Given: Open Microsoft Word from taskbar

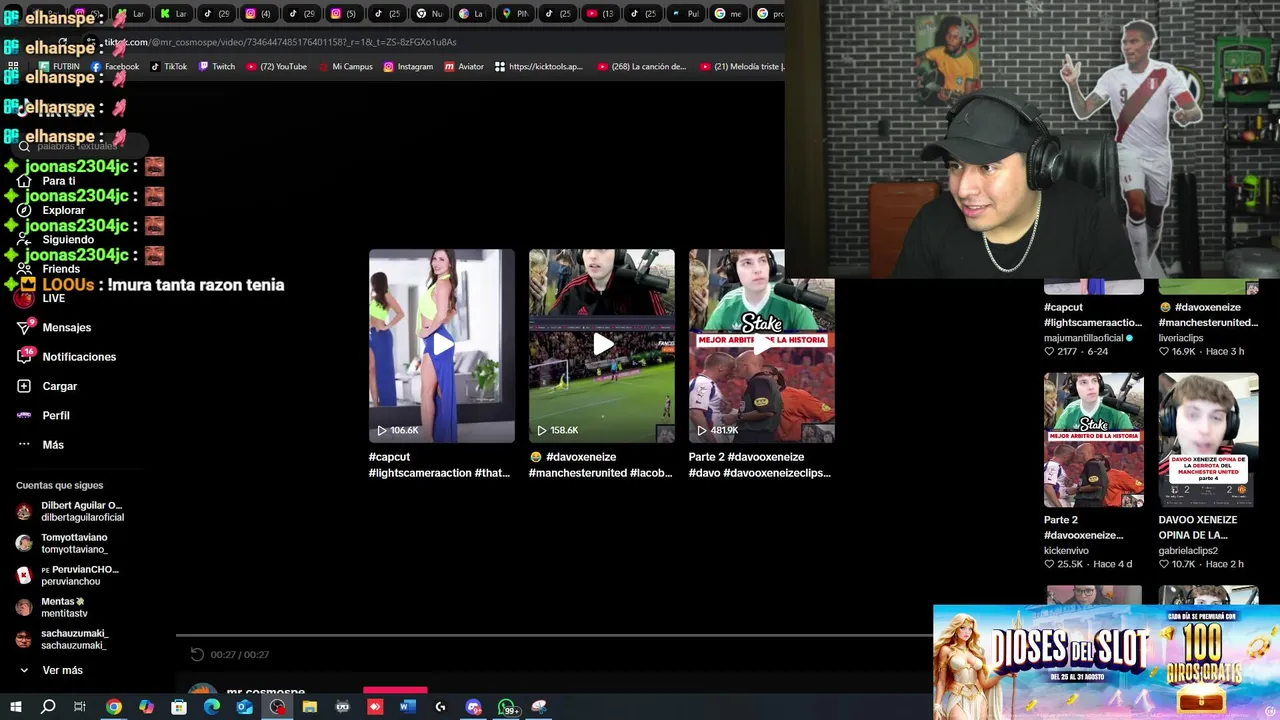Looking at the screenshot, I should pos(408,707).
